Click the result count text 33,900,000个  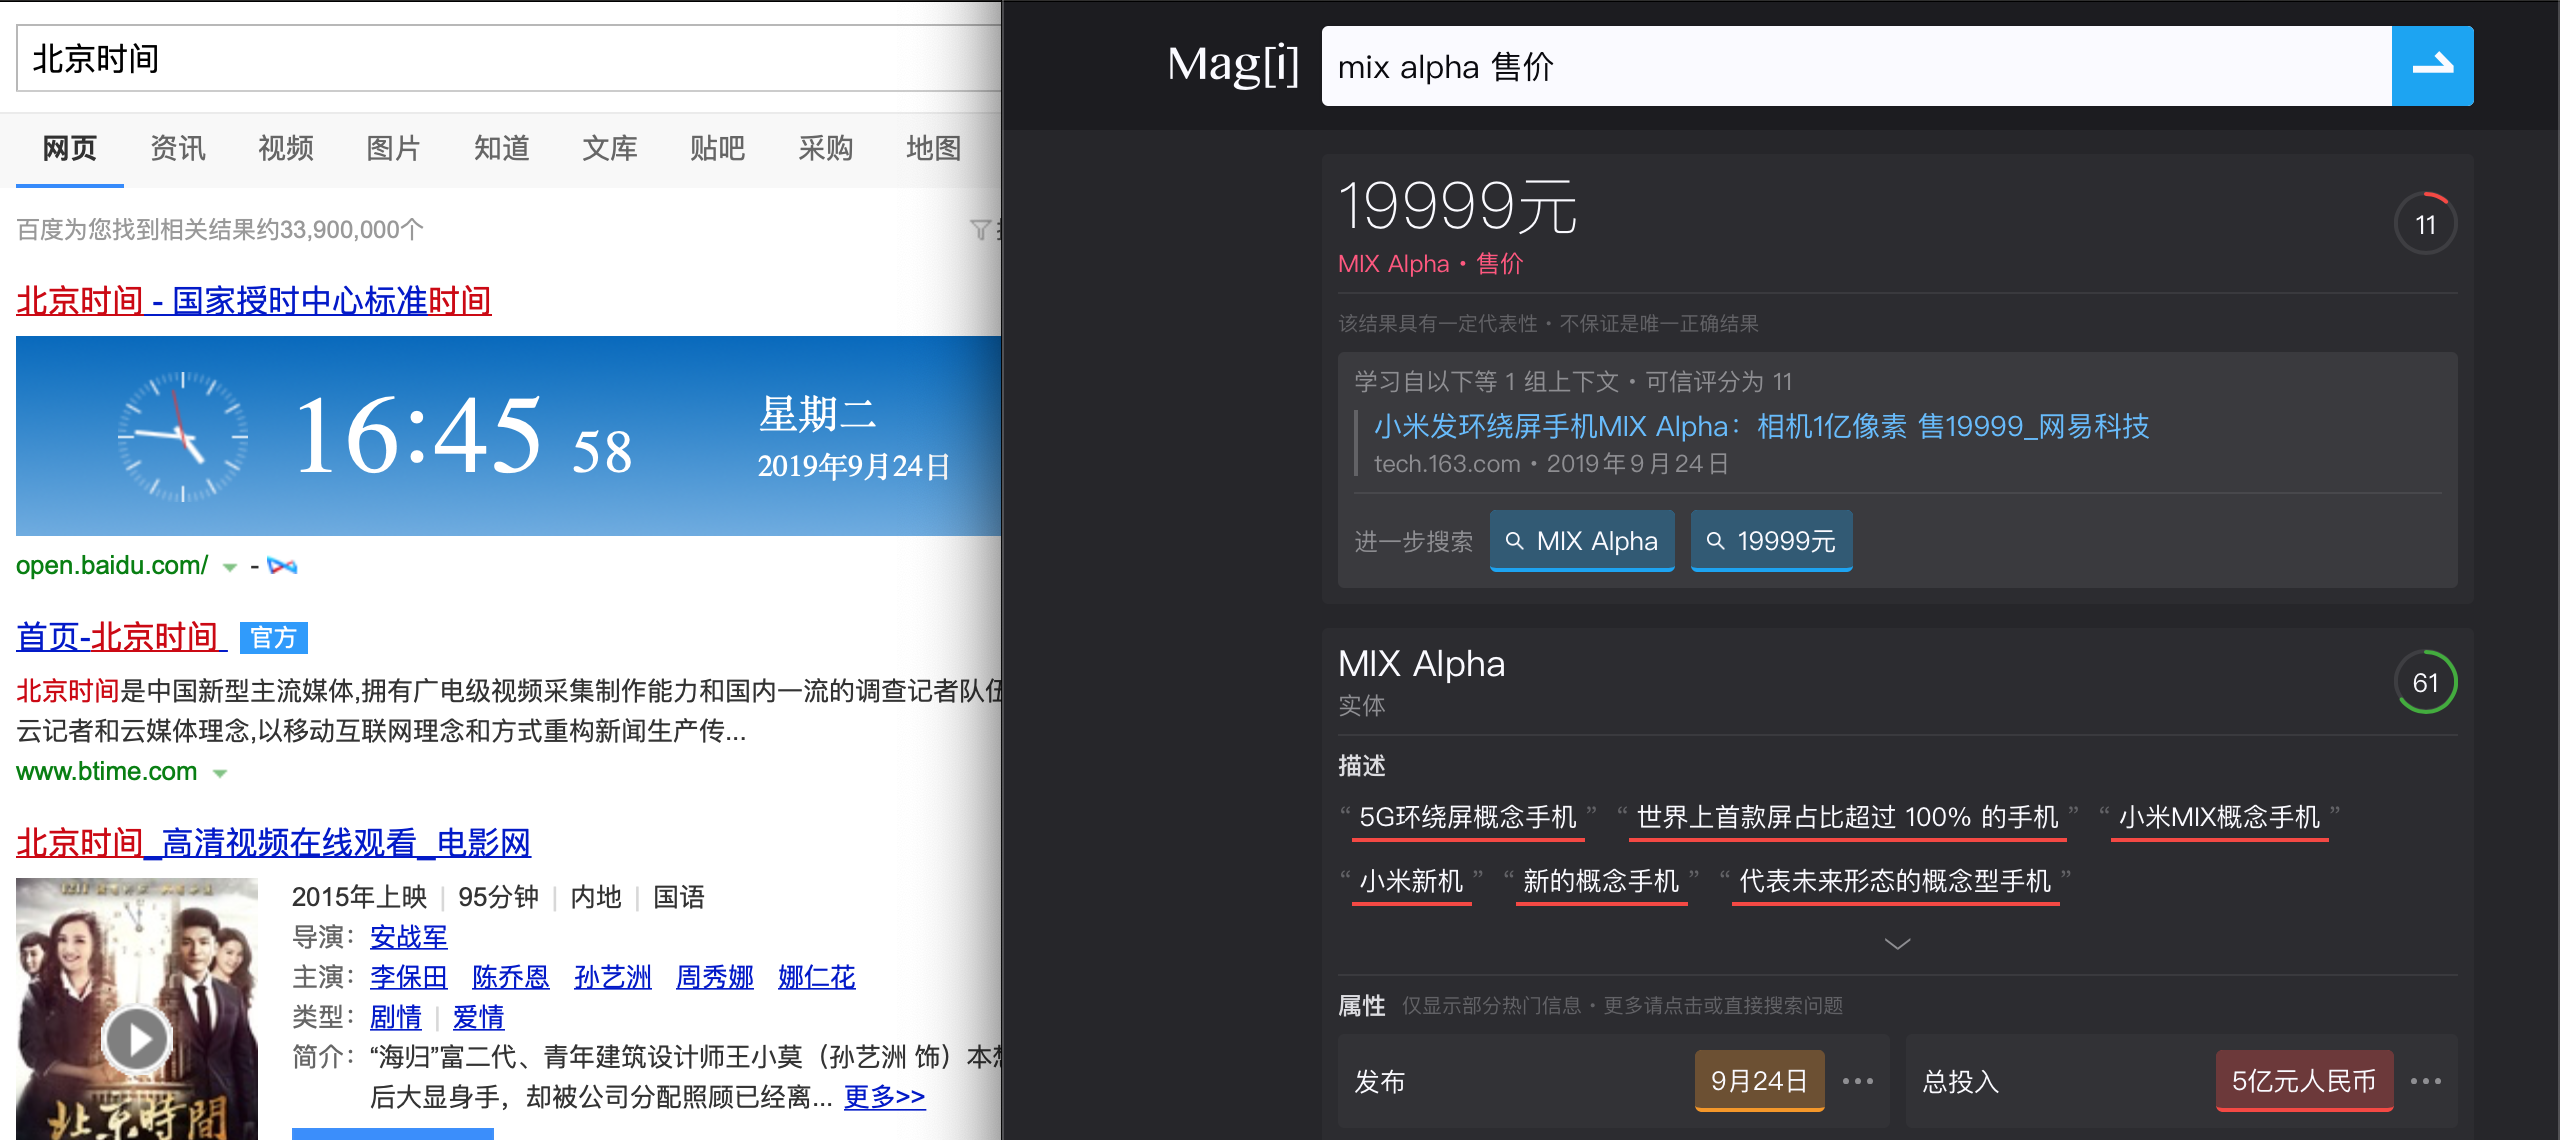point(351,230)
